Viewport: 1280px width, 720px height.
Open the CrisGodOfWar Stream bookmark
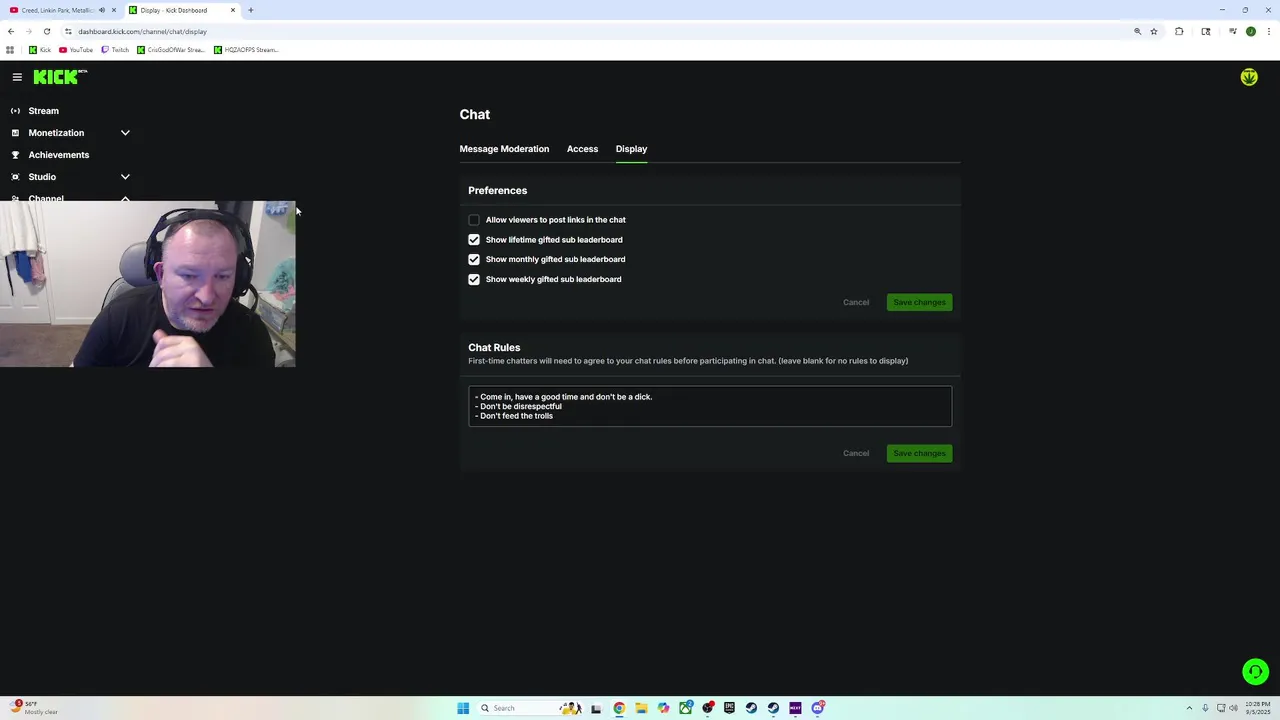tap(171, 50)
